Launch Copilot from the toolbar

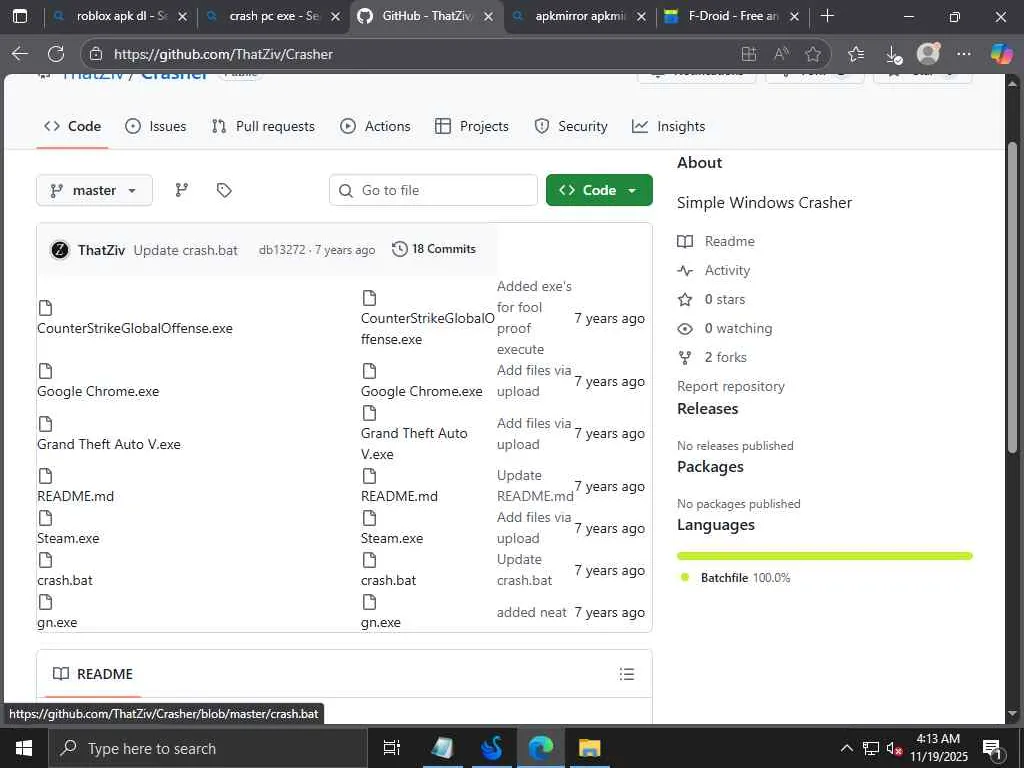click(x=1001, y=54)
